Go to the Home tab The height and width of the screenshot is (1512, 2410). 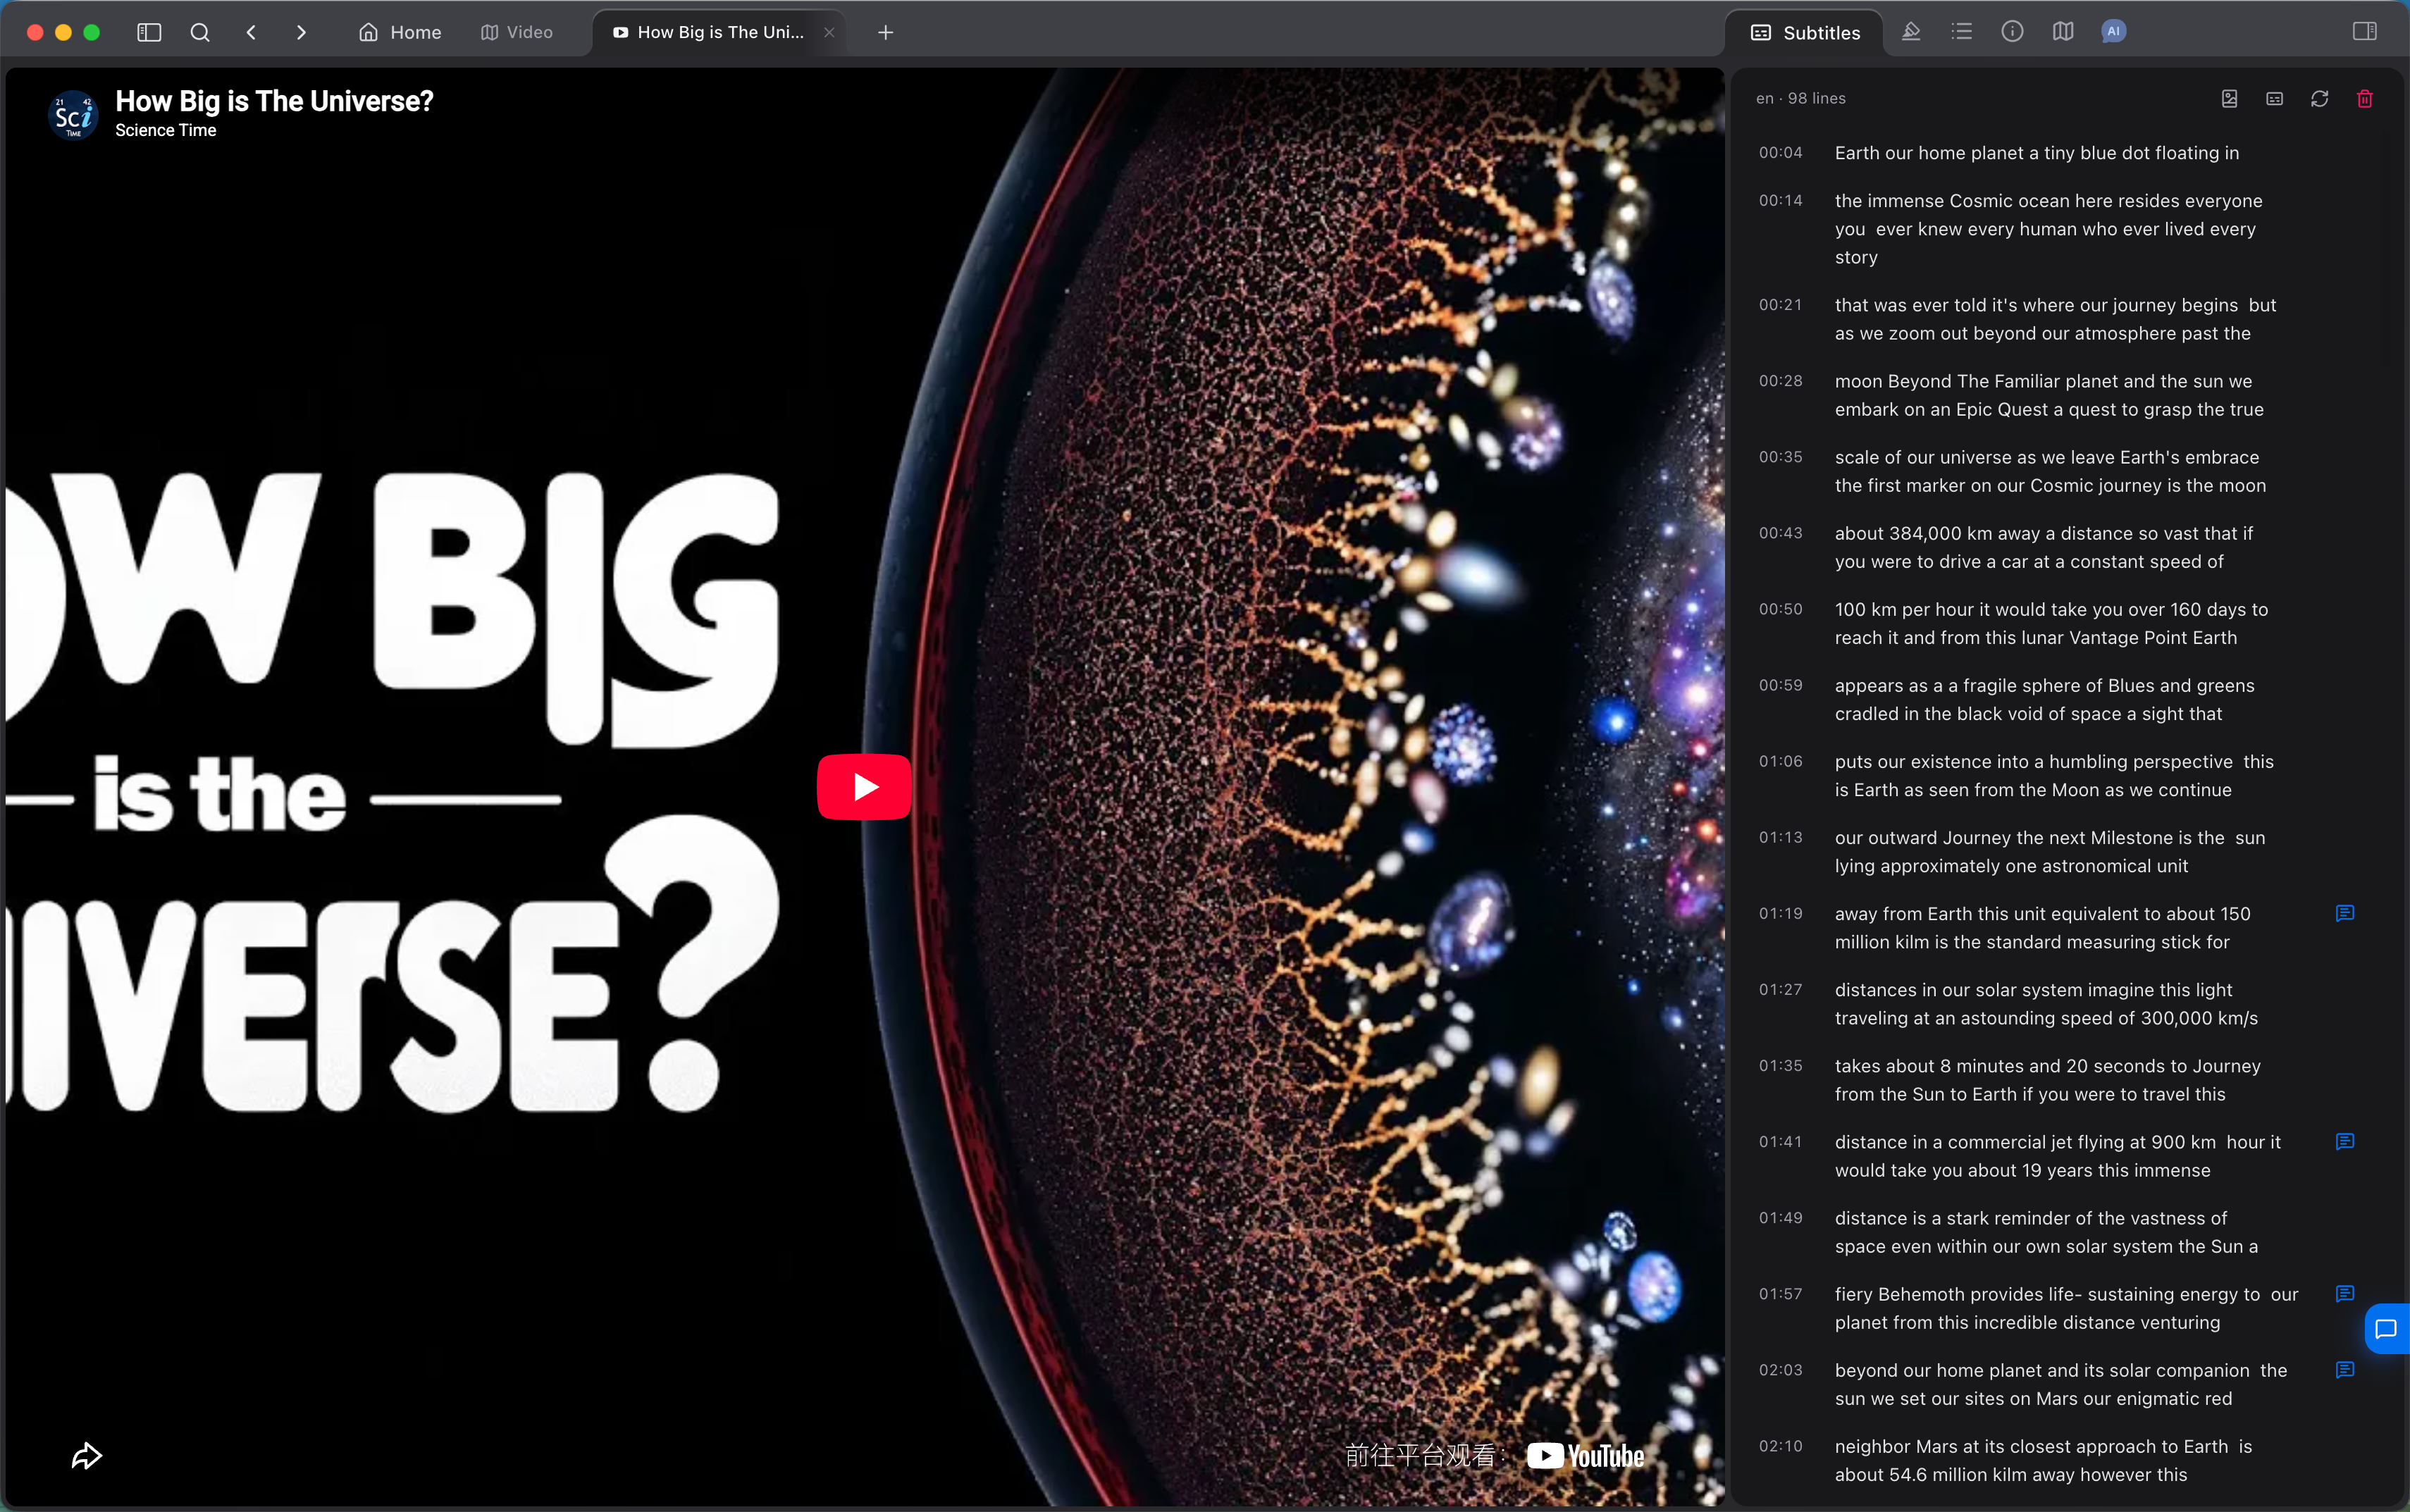coord(400,32)
